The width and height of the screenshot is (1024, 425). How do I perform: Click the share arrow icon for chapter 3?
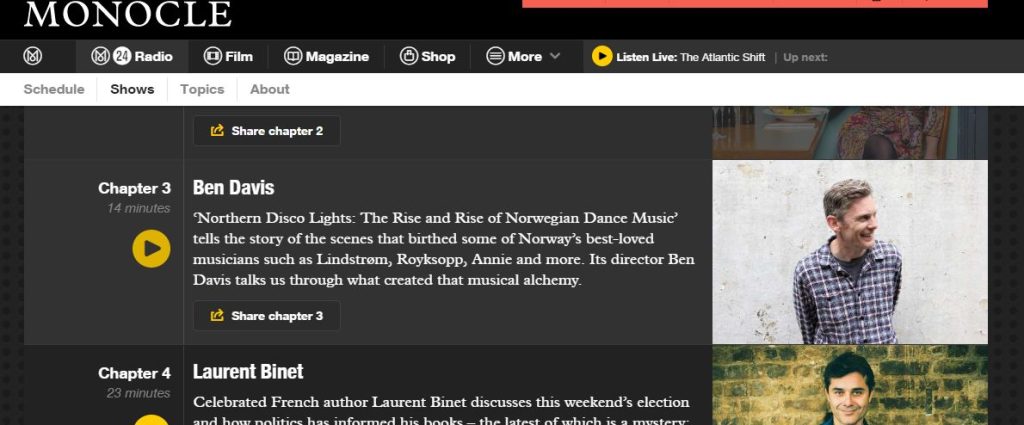217,315
